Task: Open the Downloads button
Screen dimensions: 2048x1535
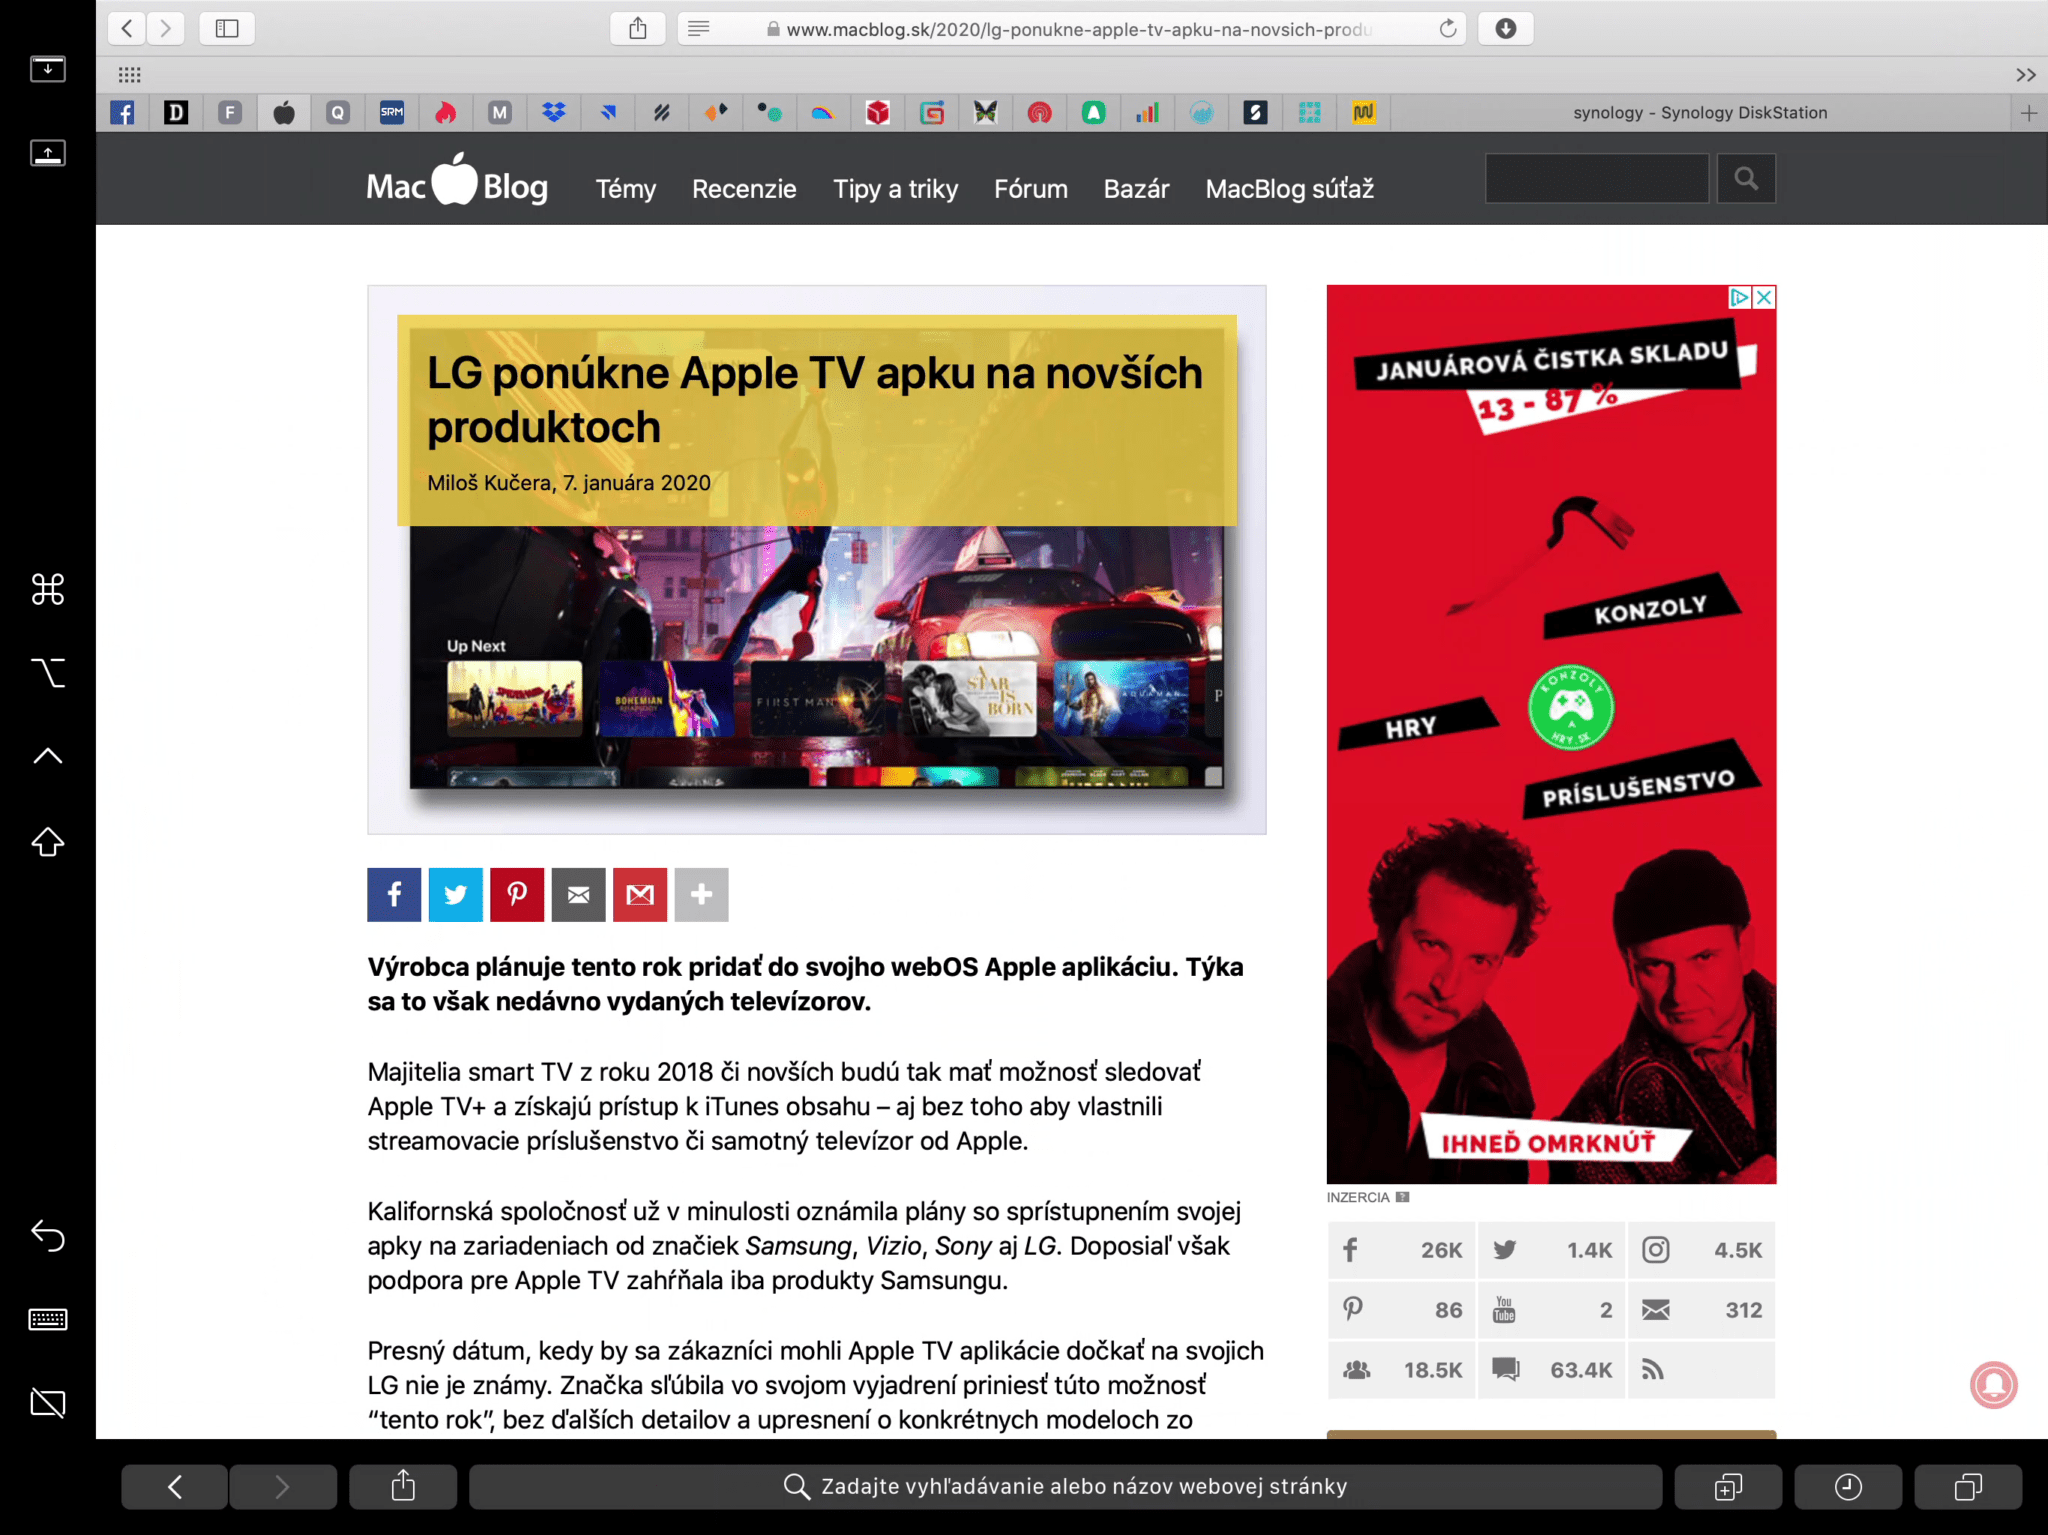Action: pyautogui.click(x=1505, y=28)
